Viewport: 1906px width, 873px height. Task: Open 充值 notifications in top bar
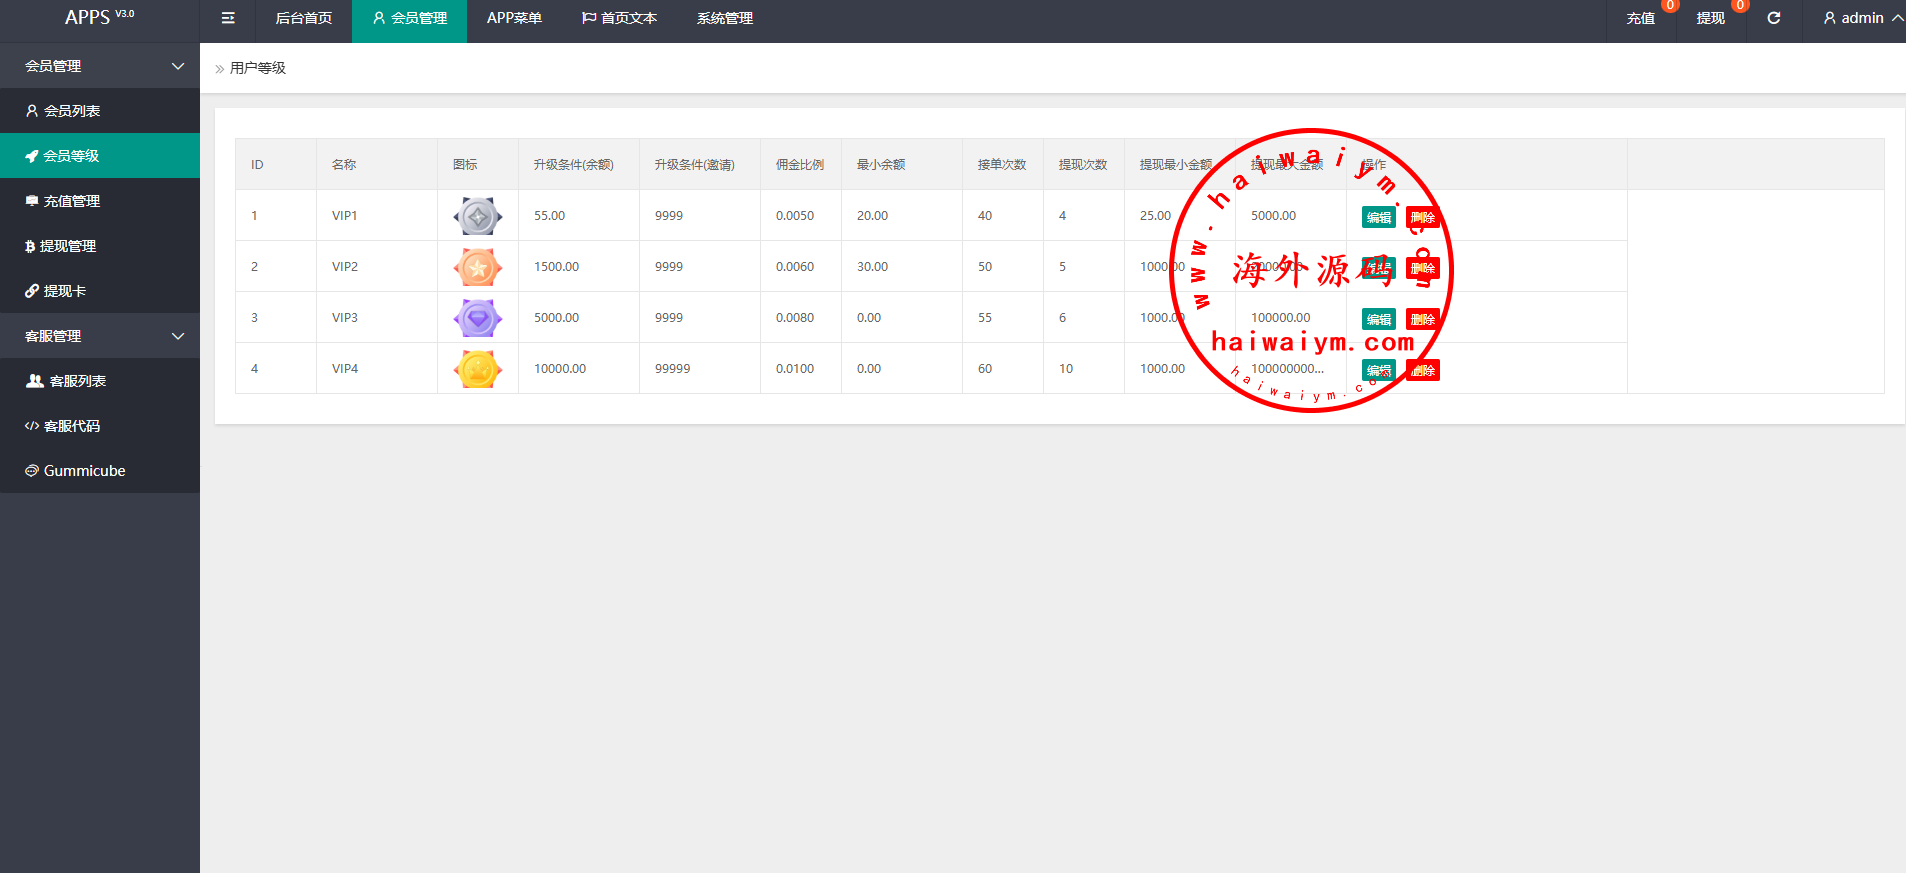pyautogui.click(x=1640, y=18)
